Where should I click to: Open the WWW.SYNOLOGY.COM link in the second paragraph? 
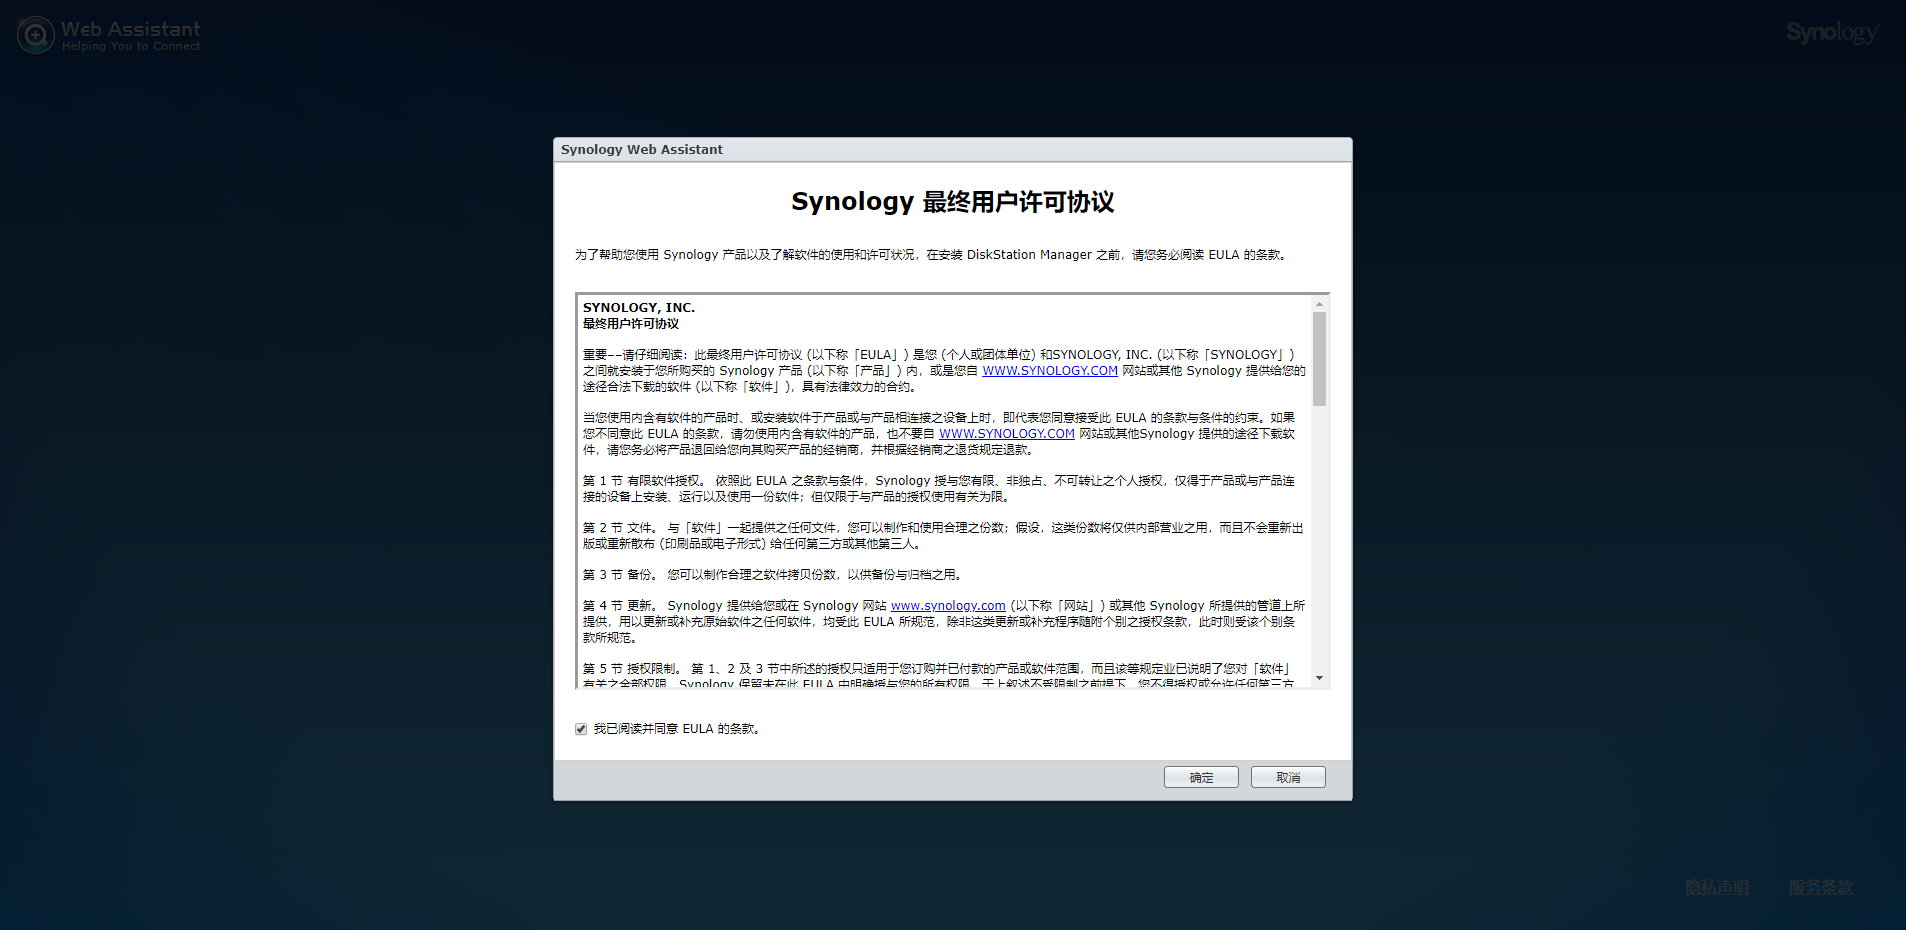[x=1006, y=433]
